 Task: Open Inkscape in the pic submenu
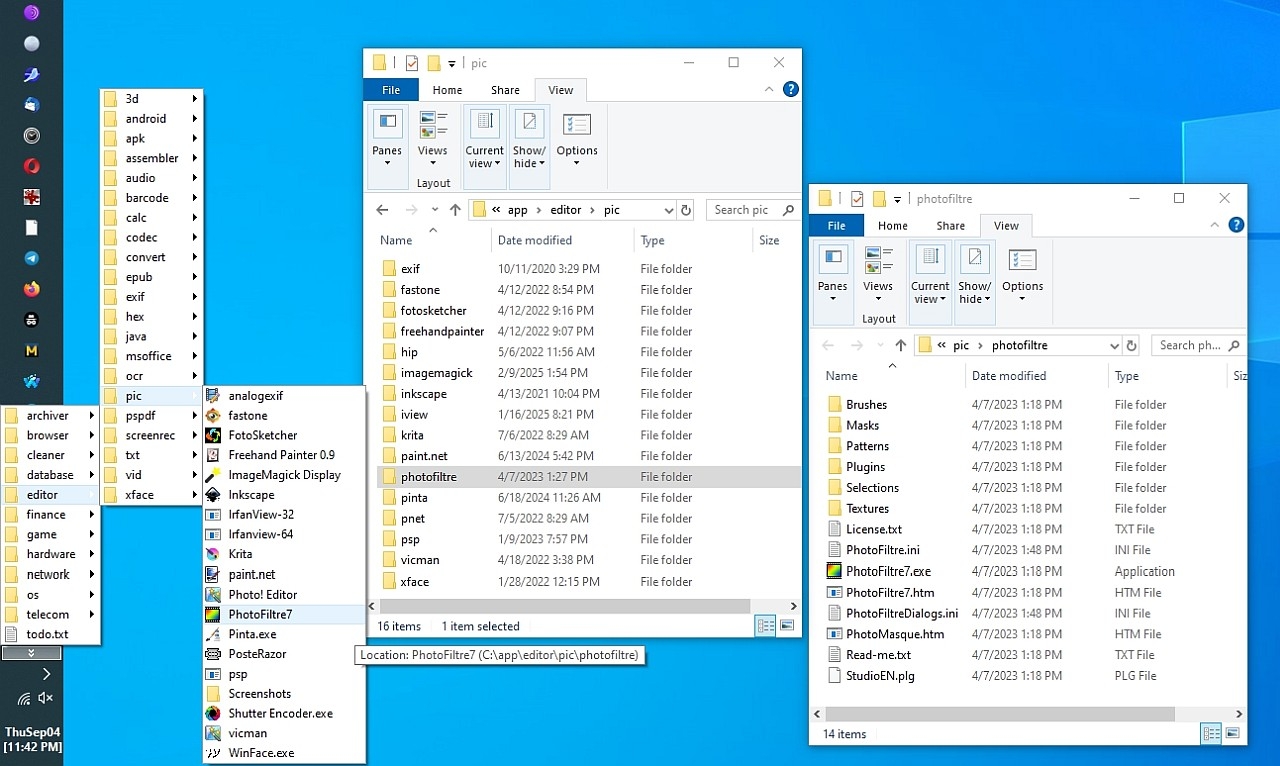[x=284, y=495]
